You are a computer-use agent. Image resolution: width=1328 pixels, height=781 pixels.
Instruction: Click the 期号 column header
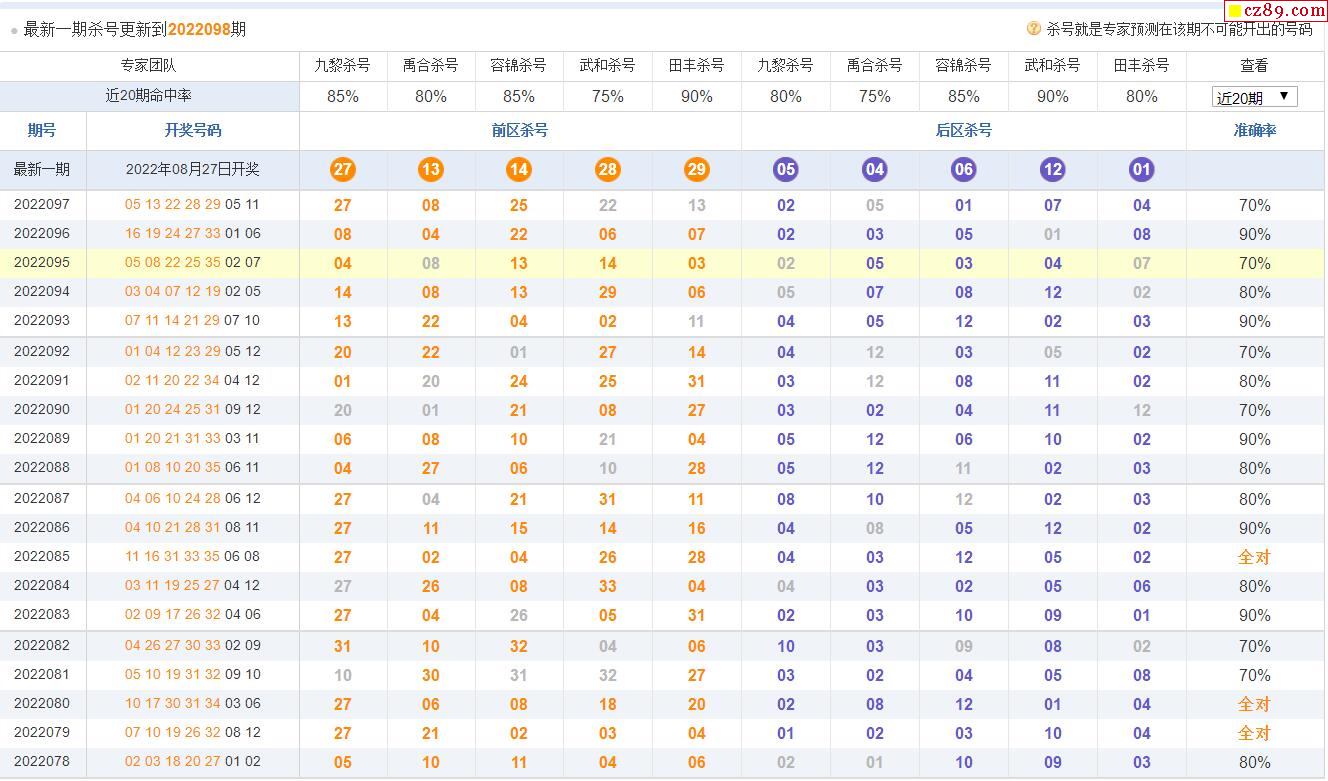point(42,131)
